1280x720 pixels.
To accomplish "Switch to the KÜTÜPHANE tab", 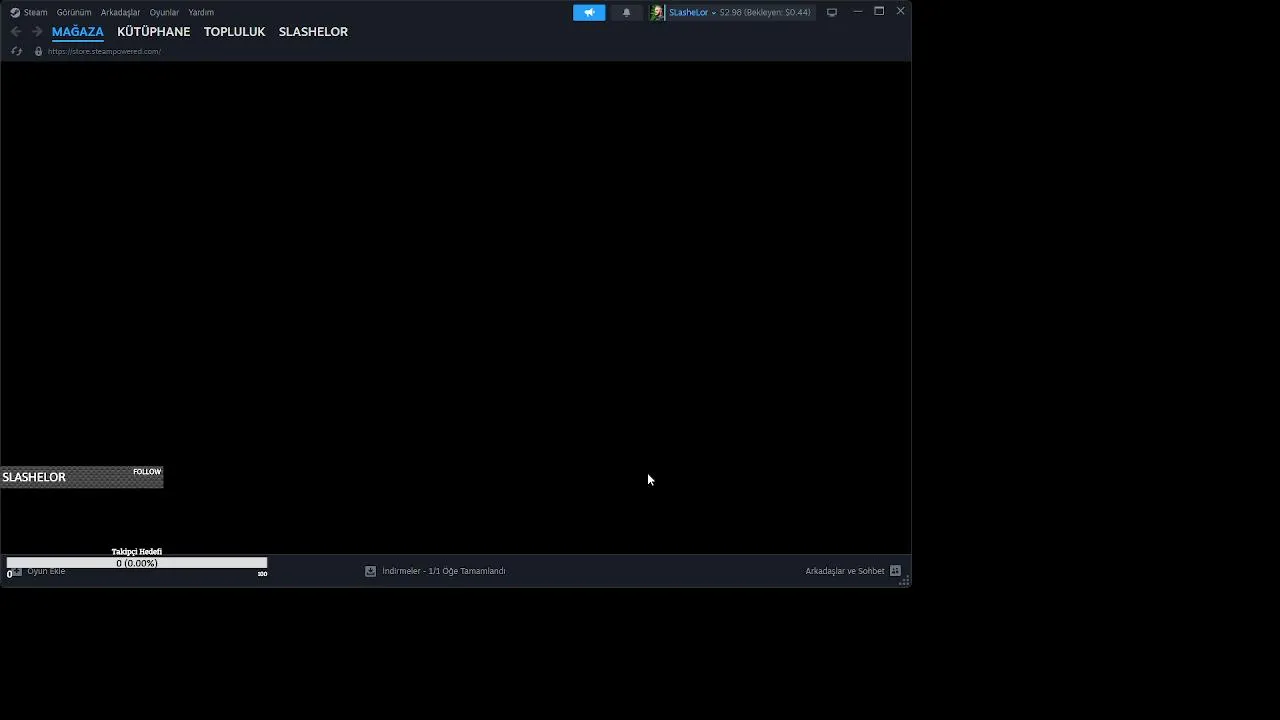I will pos(153,31).
